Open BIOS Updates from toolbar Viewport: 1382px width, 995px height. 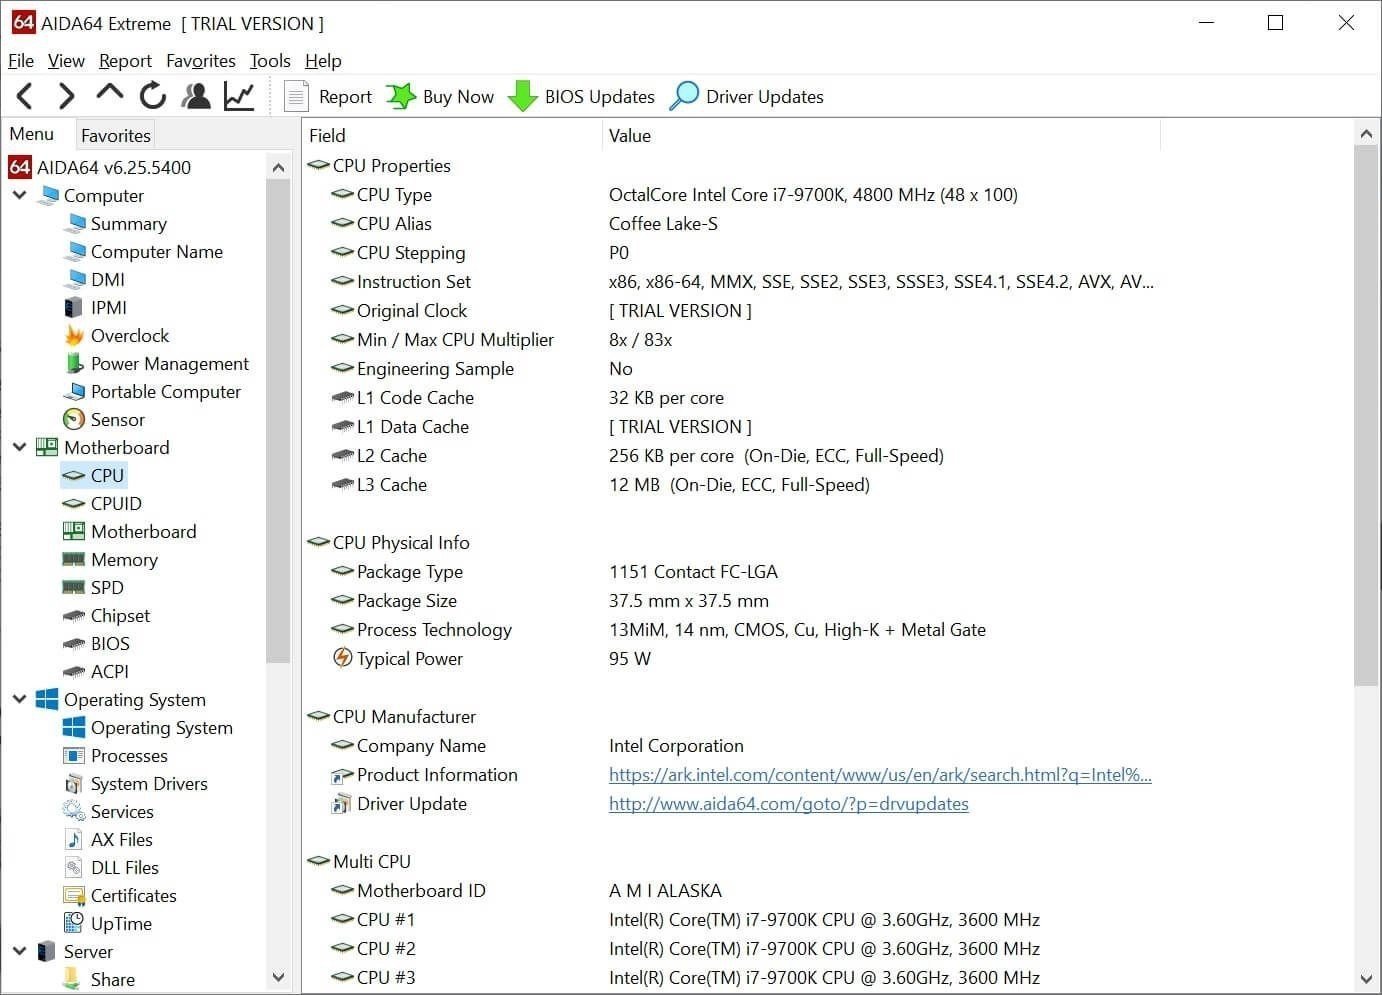click(x=581, y=96)
